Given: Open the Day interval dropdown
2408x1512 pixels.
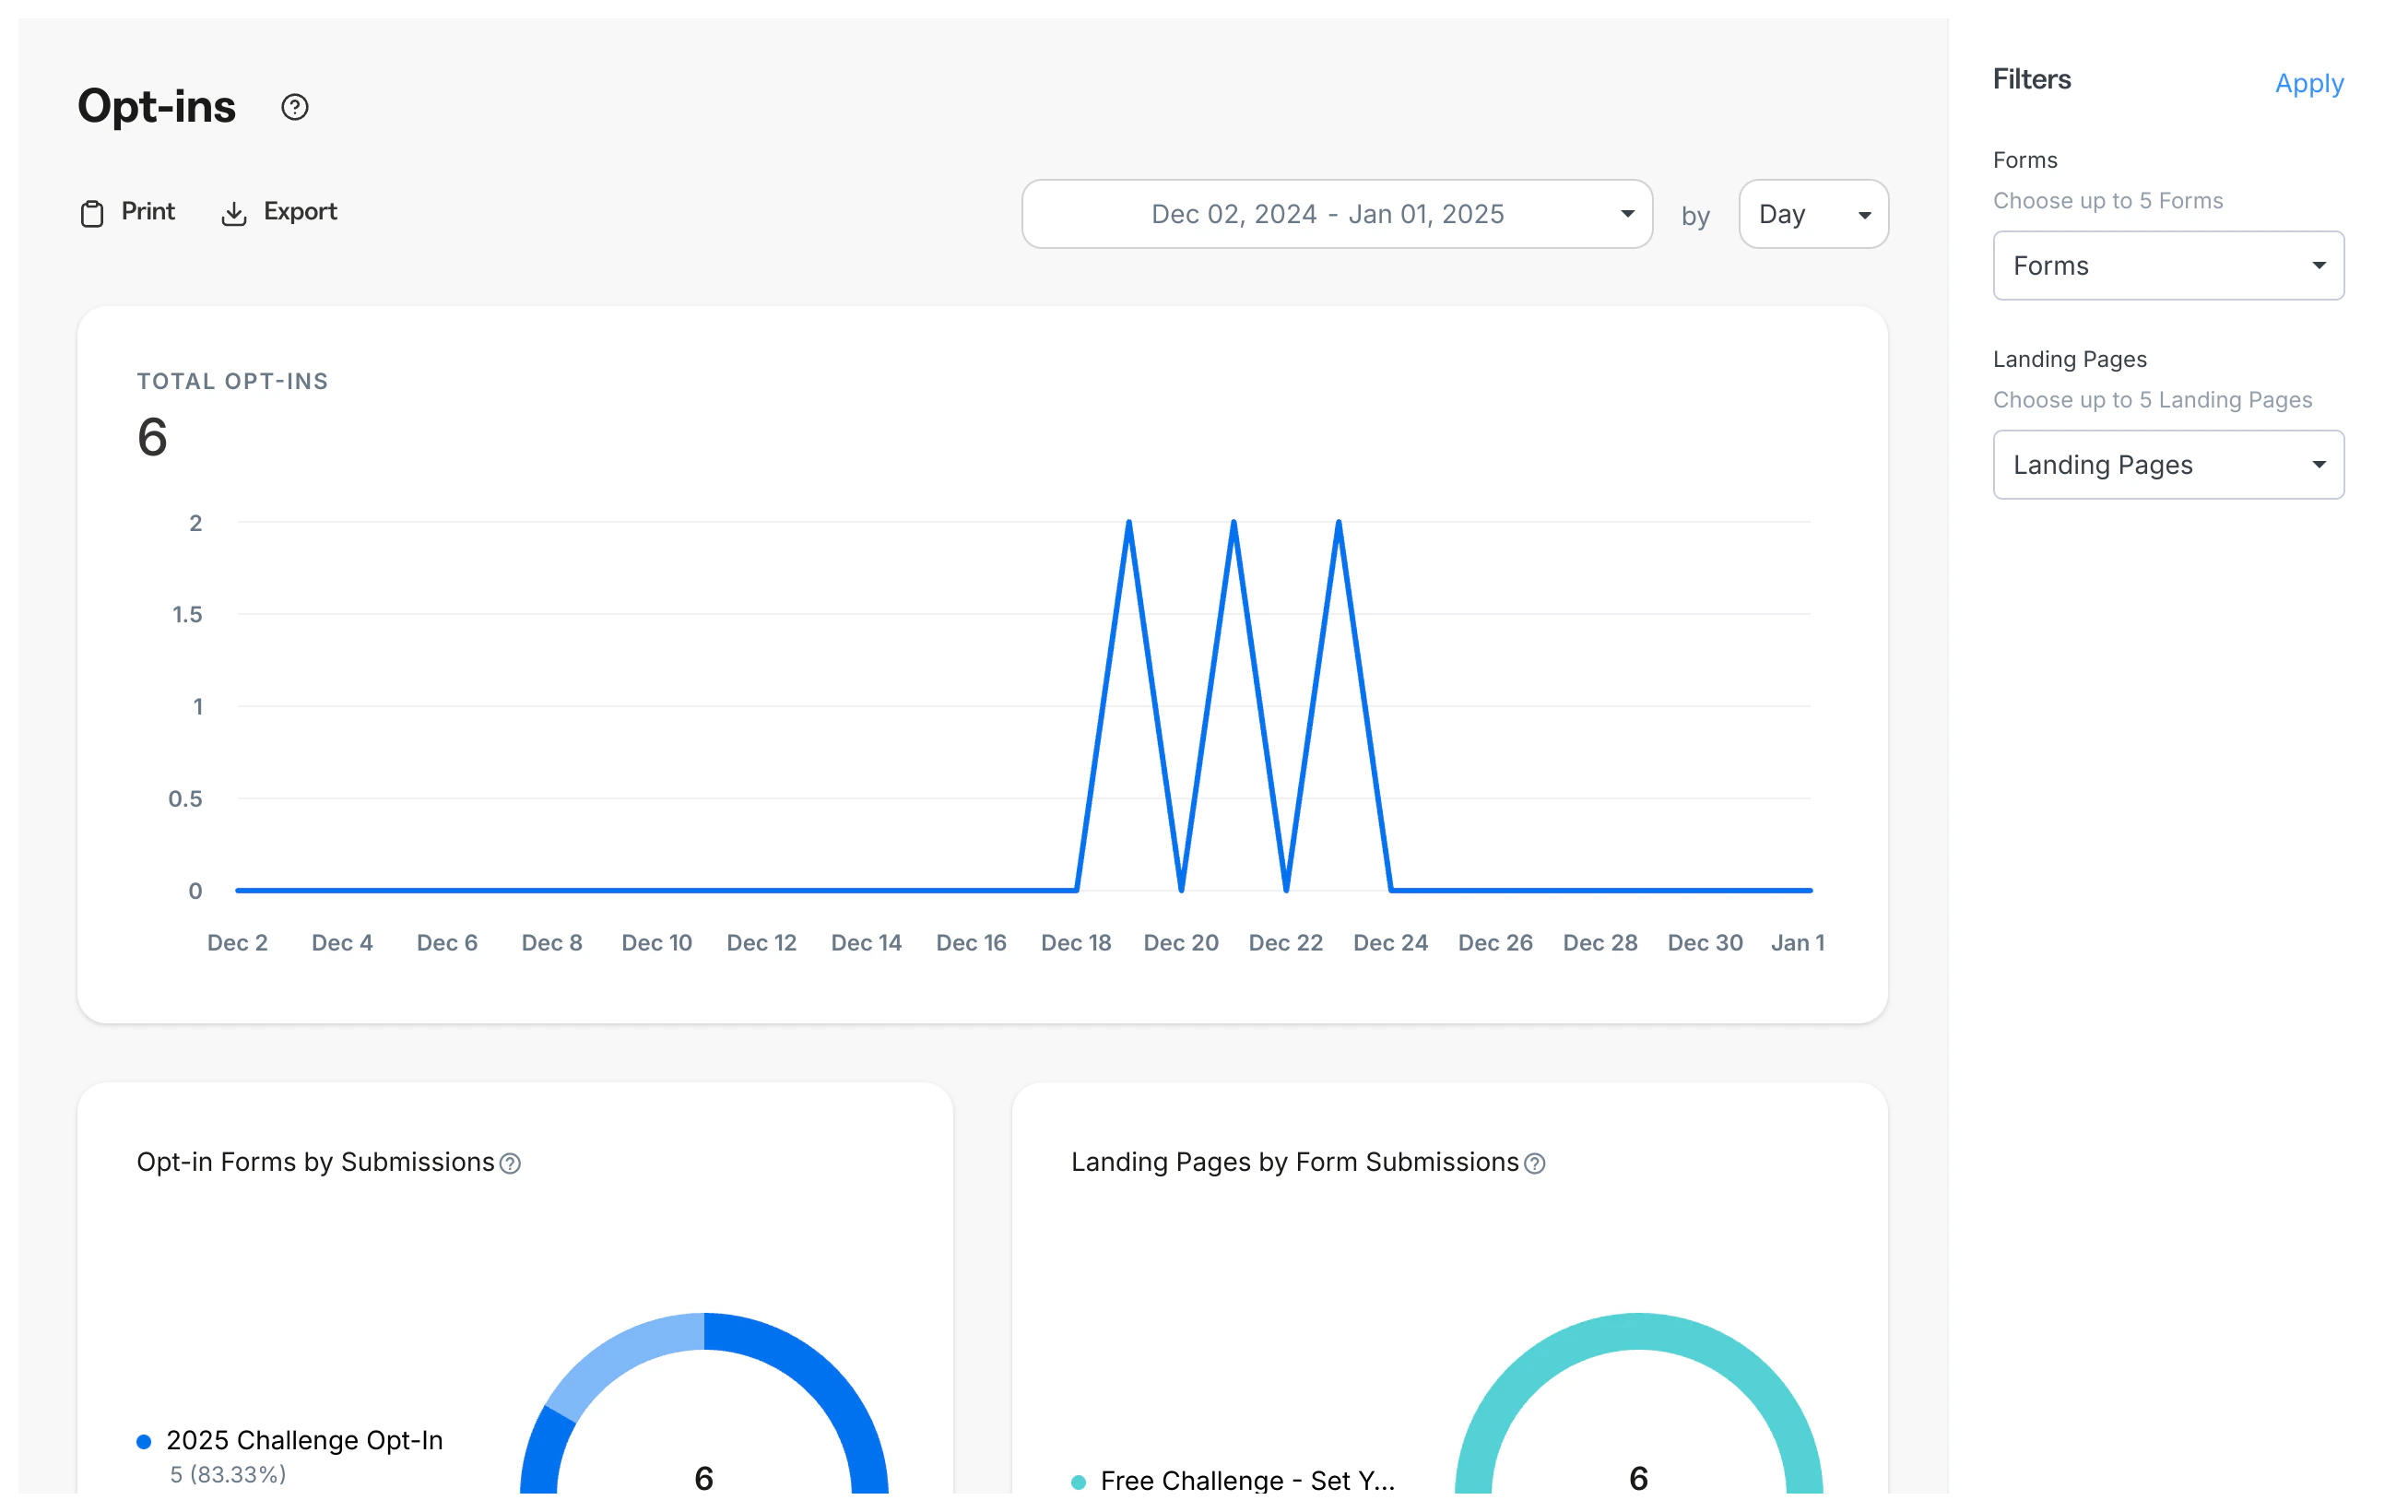Looking at the screenshot, I should [1813, 213].
